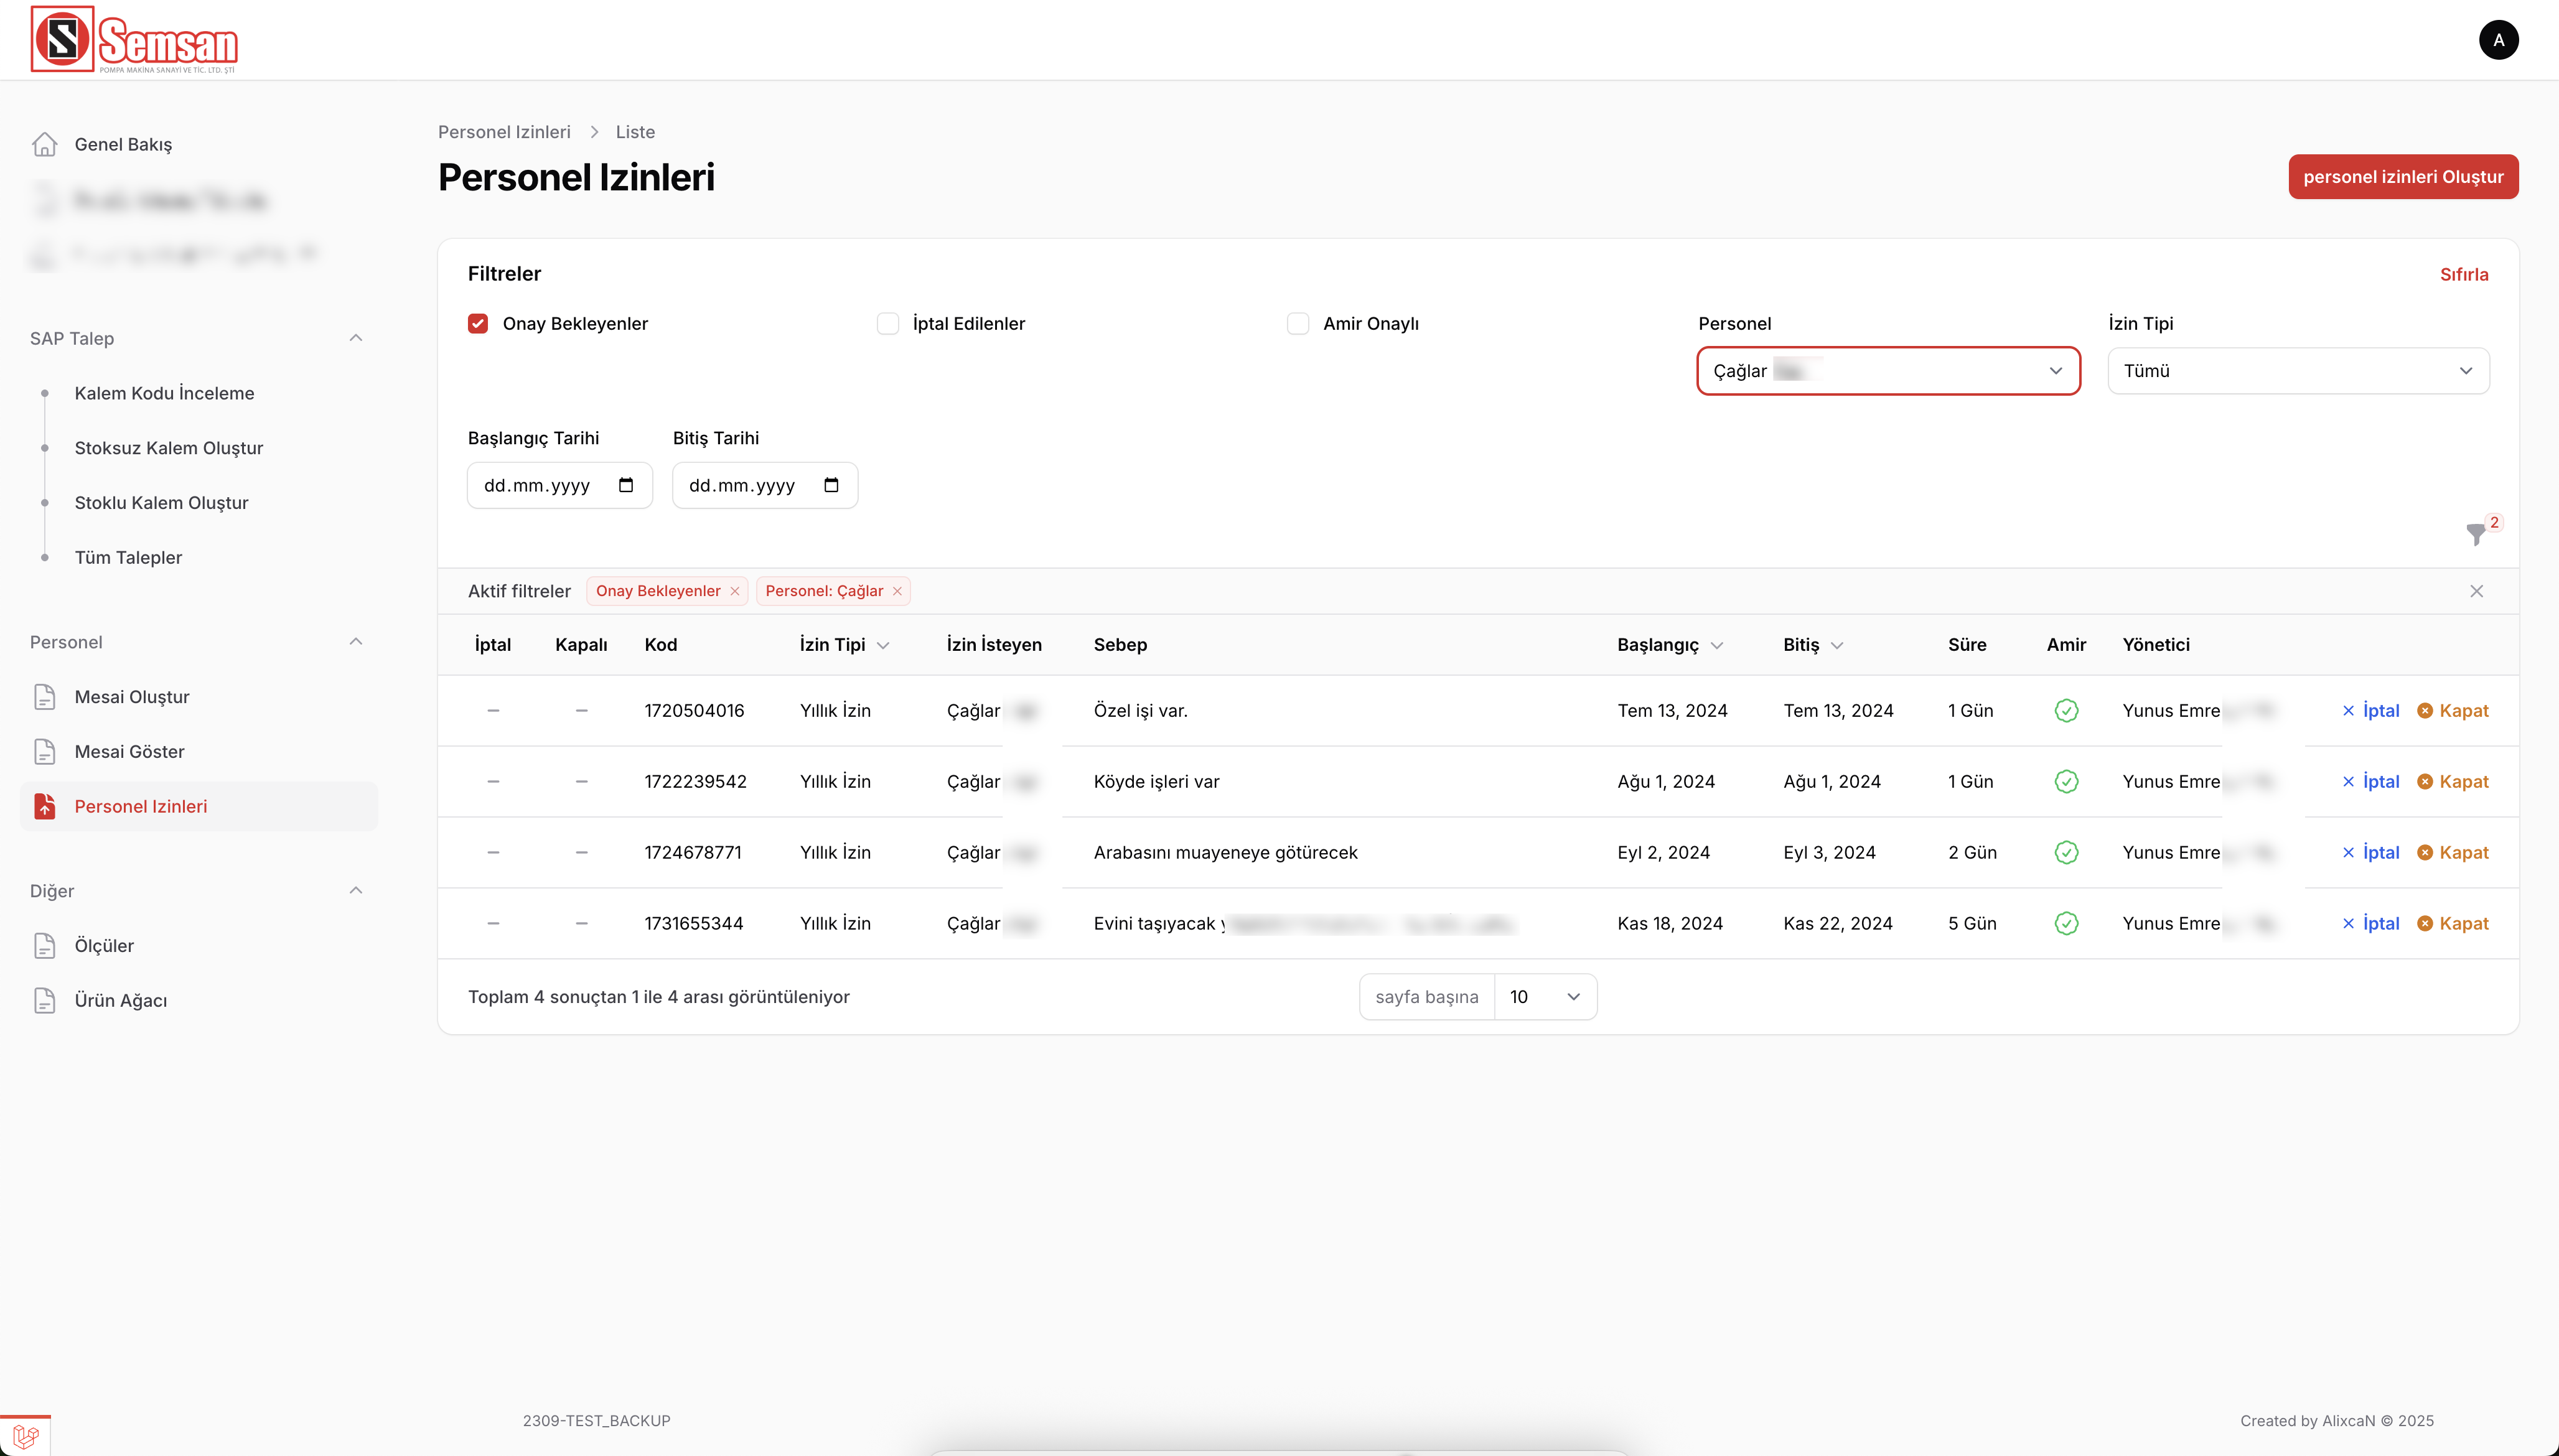Click Kapat for leave request 1724678771
The image size is (2559, 1456).
coord(2453,852)
